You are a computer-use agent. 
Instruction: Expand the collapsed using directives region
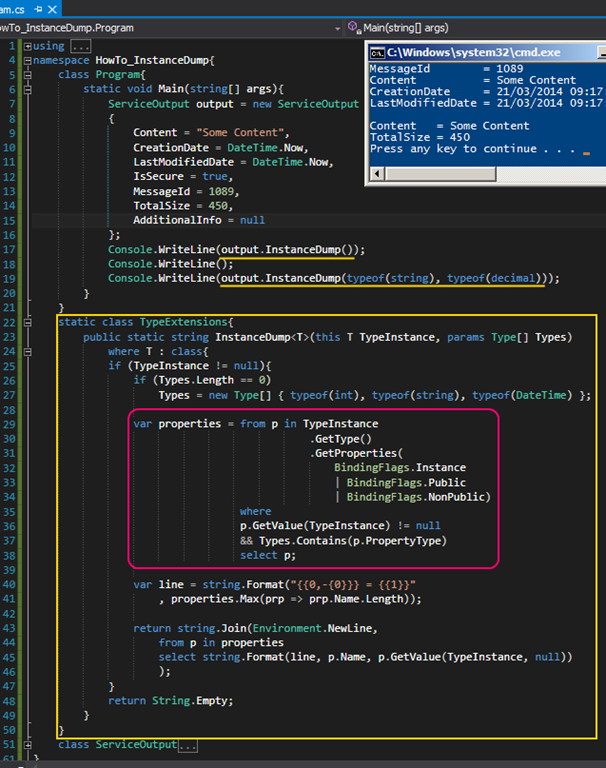26,47
